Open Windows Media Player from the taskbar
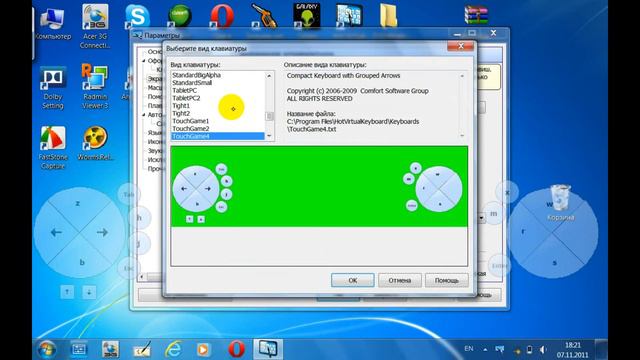This screenshot has height=360, width=640. [203, 349]
